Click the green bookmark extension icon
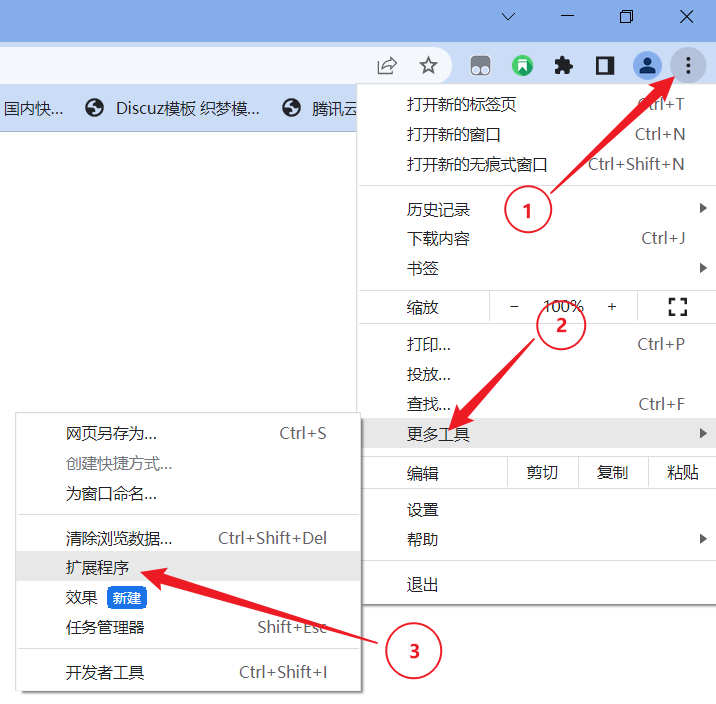The image size is (716, 704). point(523,66)
